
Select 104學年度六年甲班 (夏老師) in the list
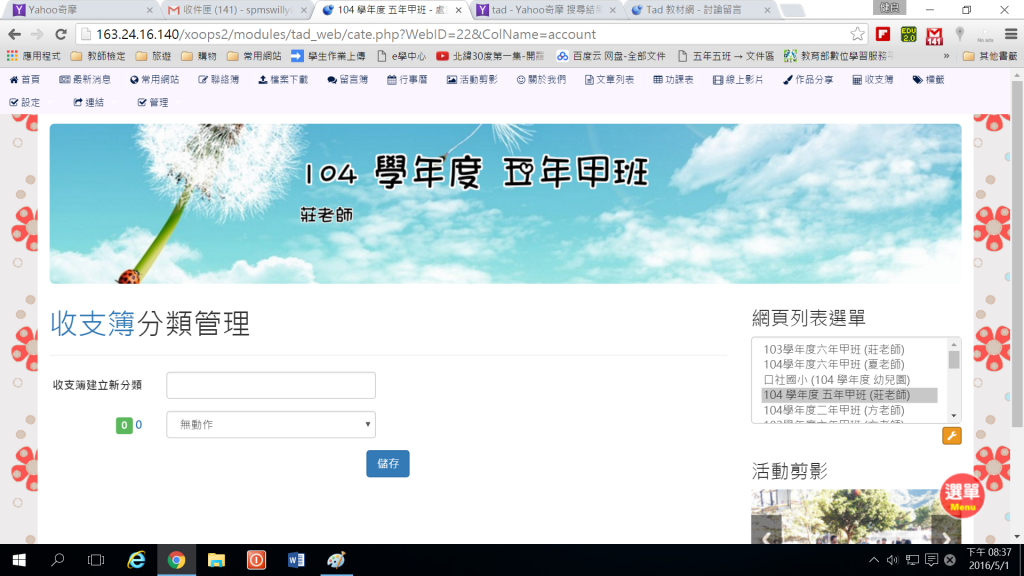click(833, 364)
